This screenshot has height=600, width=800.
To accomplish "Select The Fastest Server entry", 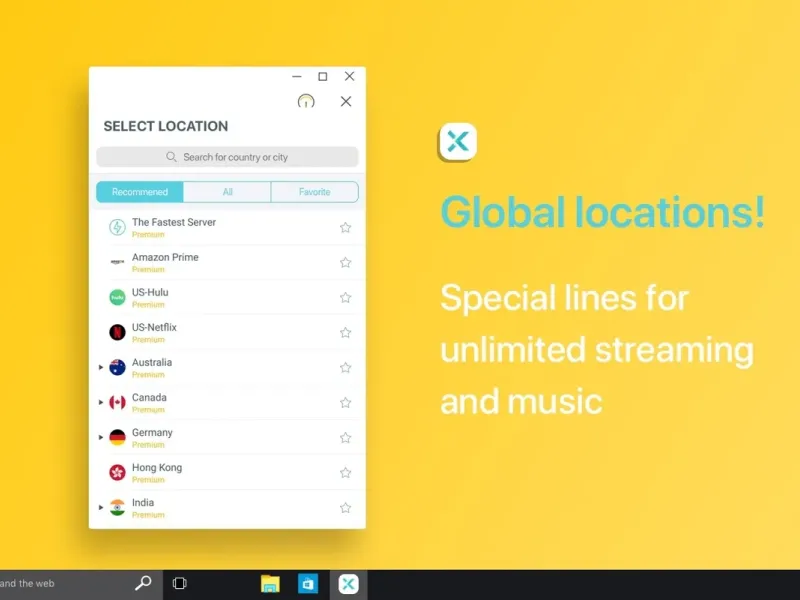I will [x=228, y=228].
